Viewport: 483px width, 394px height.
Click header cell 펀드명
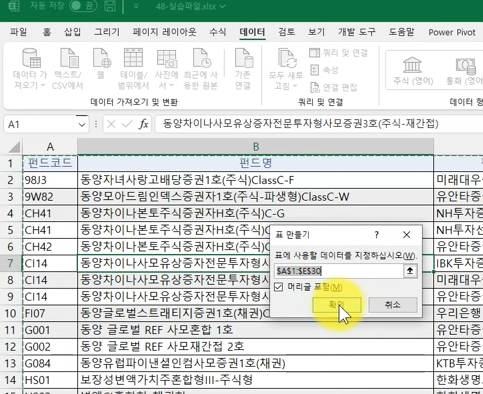[256, 163]
